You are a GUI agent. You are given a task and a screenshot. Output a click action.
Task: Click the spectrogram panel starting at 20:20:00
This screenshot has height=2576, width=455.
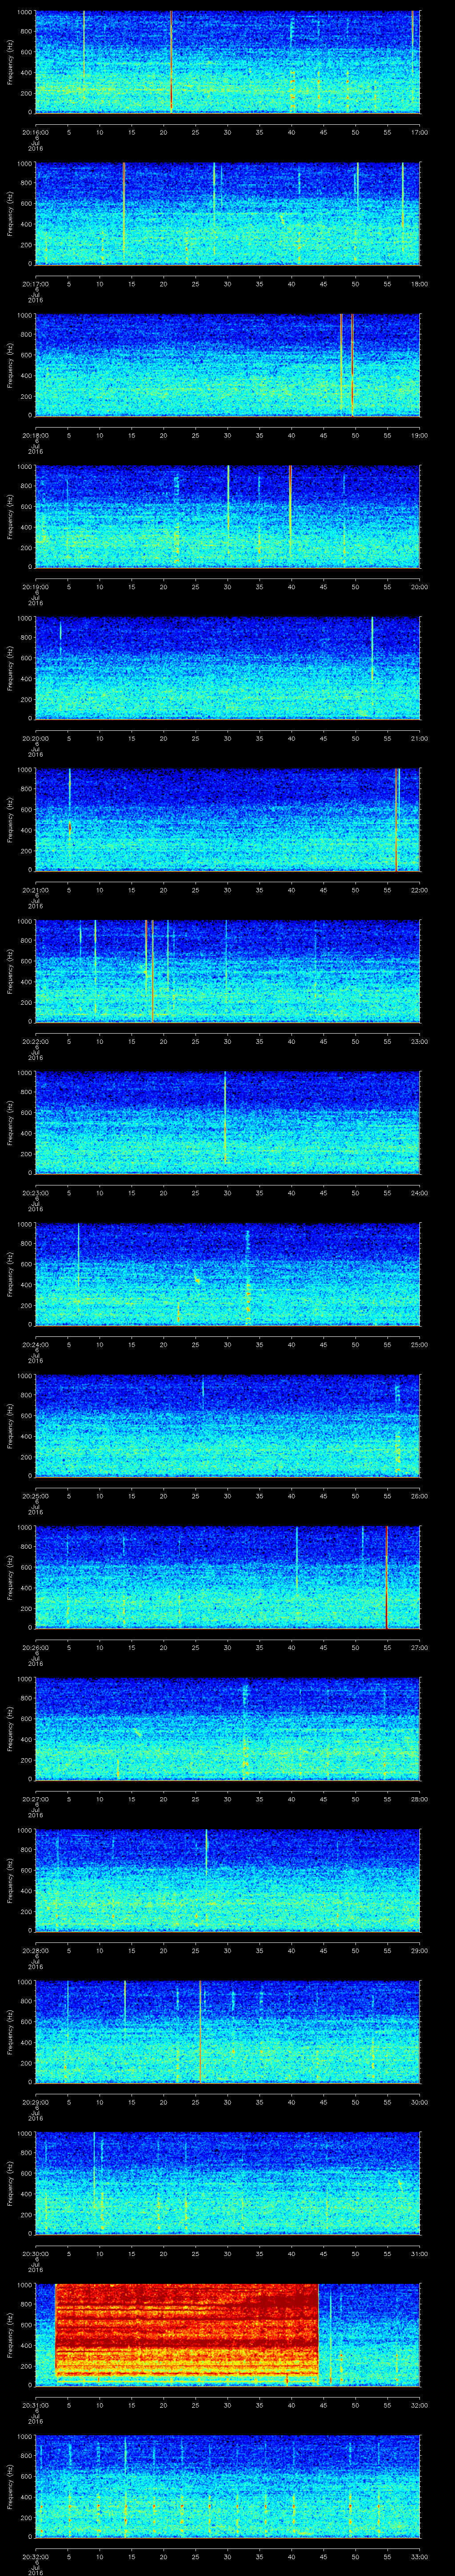click(228, 668)
